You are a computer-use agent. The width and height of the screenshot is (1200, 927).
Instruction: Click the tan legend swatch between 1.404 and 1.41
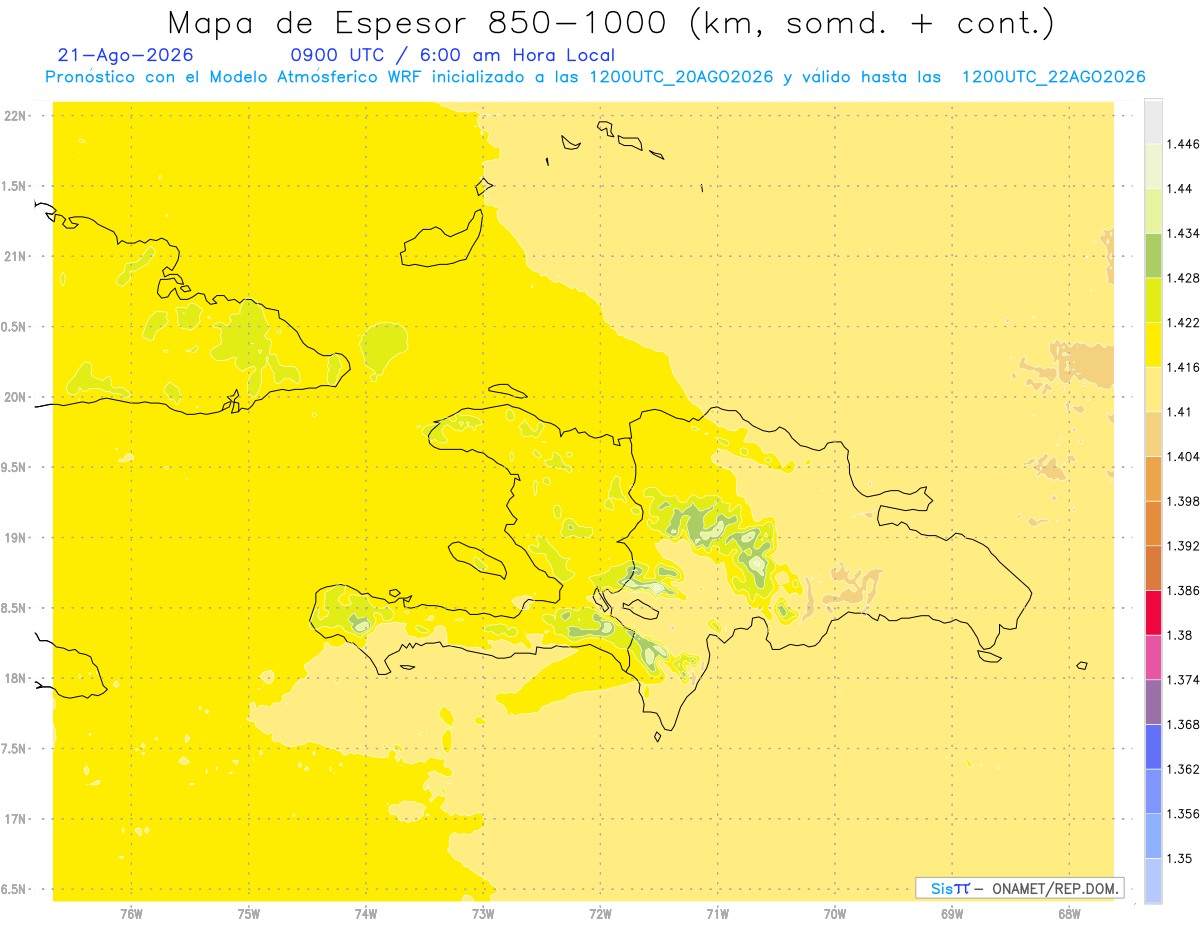click(x=1153, y=434)
